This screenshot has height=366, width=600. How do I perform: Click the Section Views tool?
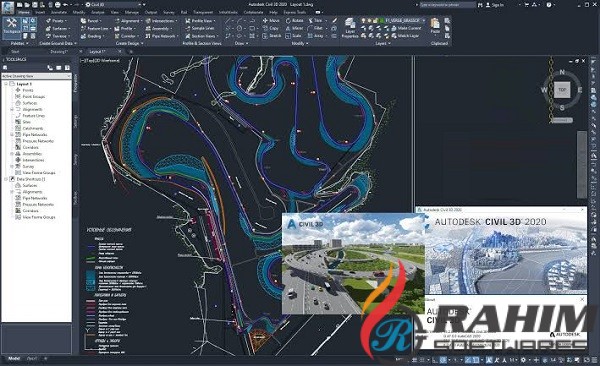201,36
